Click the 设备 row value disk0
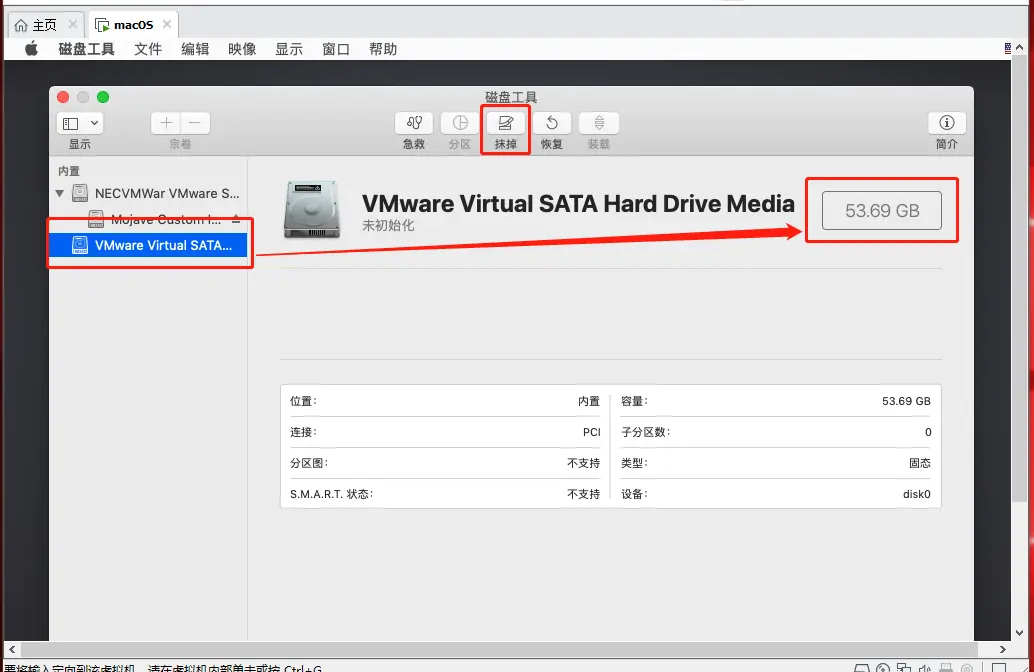The image size is (1034, 672). 917,494
